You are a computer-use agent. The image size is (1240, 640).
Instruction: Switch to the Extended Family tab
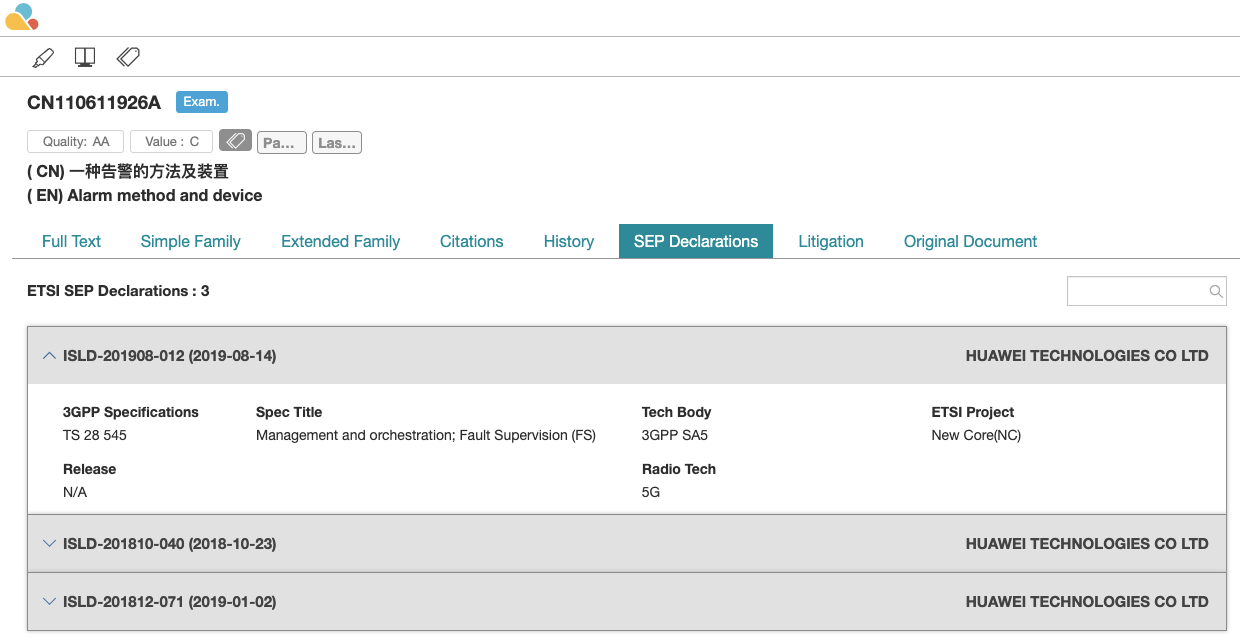pos(340,241)
